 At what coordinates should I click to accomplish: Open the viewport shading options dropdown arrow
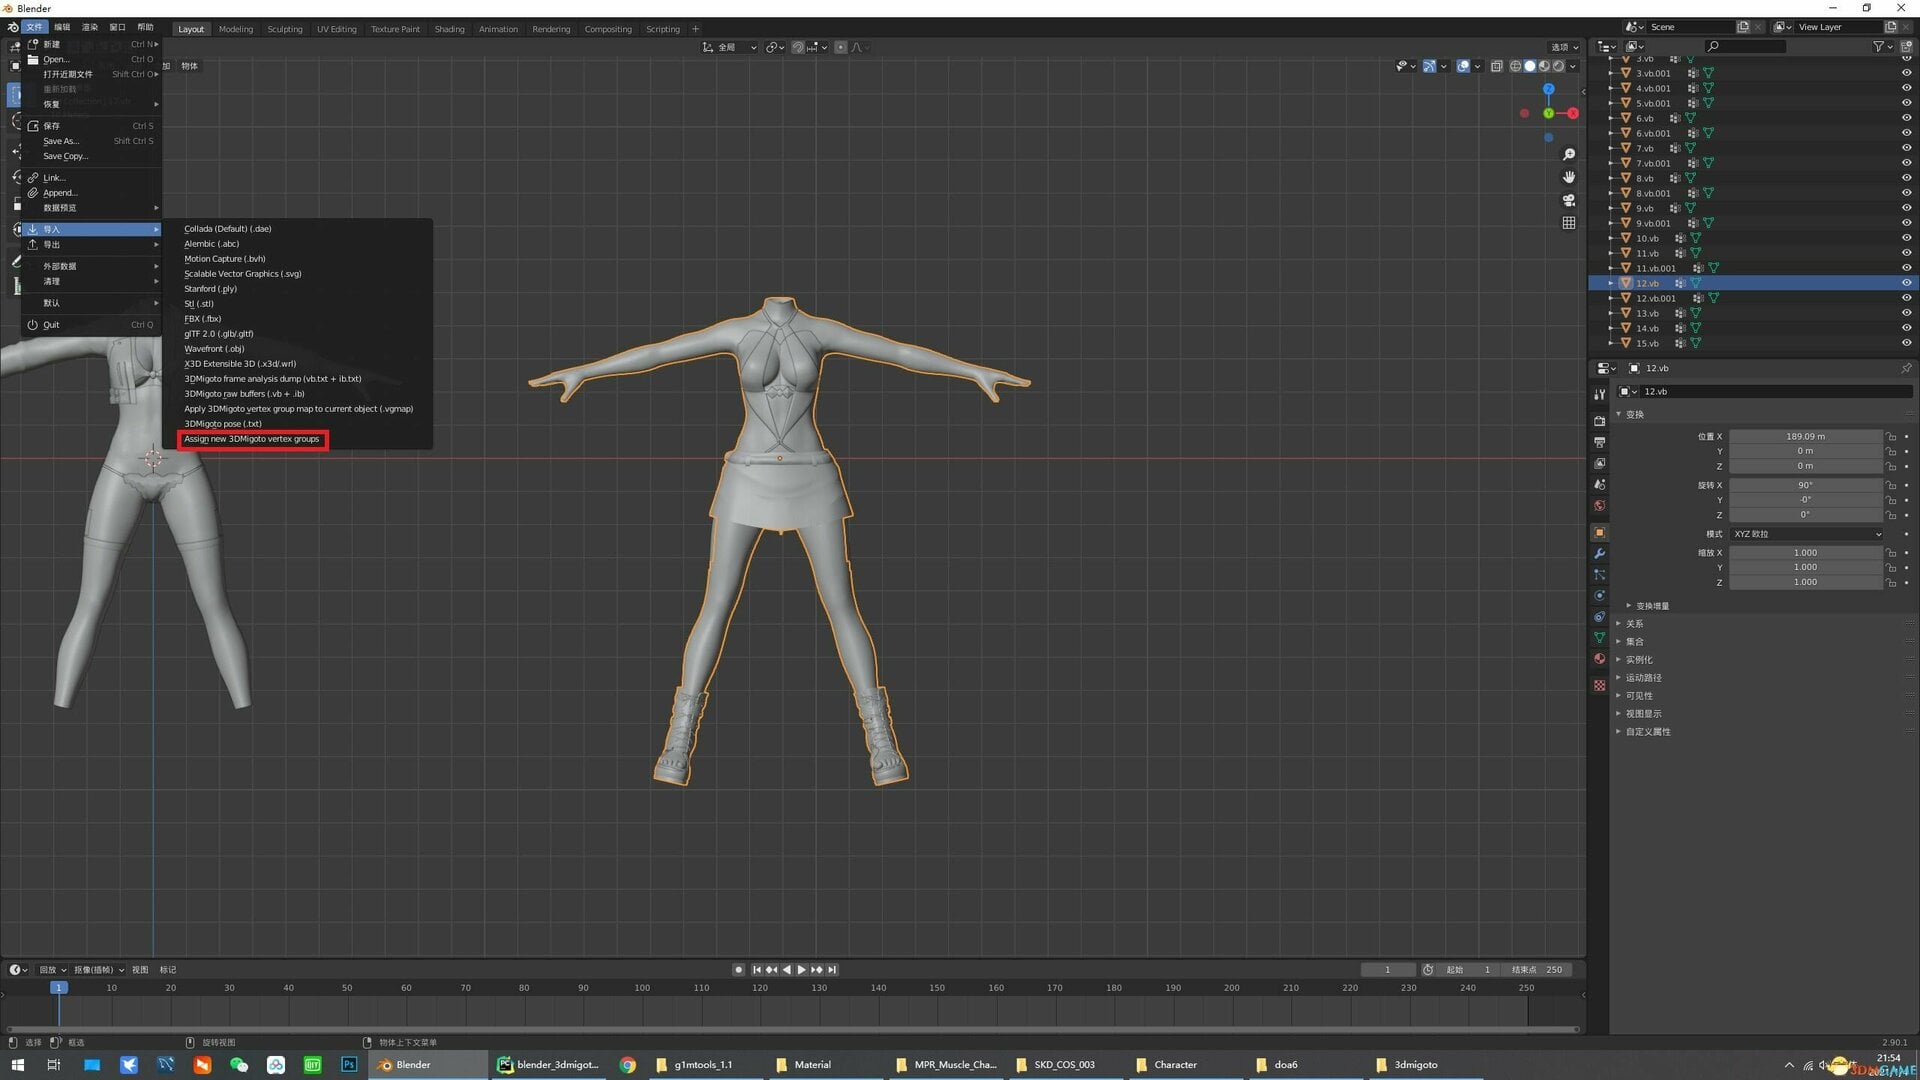point(1573,66)
